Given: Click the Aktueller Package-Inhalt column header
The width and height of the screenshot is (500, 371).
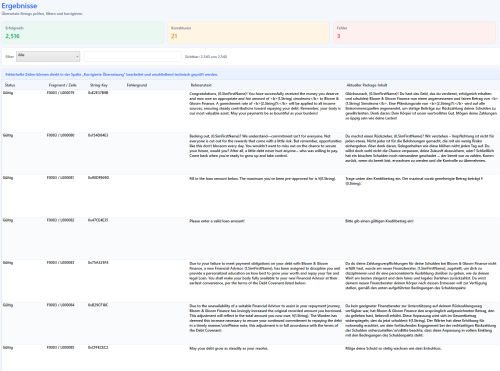Looking at the screenshot, I should coord(367,85).
